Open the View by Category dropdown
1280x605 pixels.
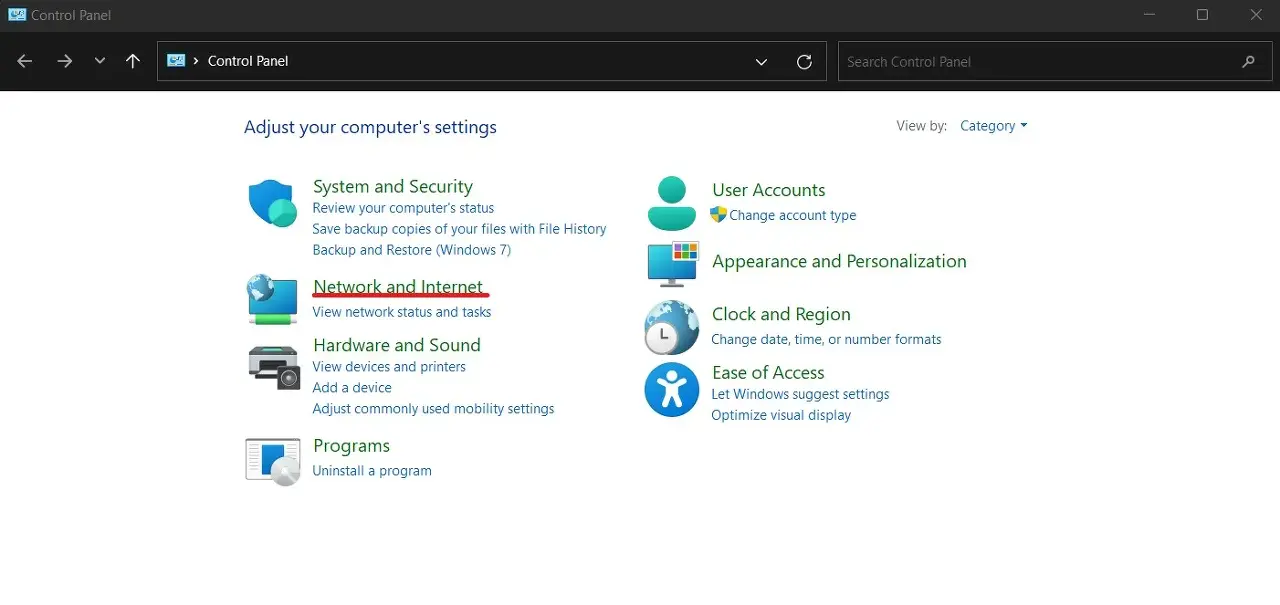(x=993, y=126)
